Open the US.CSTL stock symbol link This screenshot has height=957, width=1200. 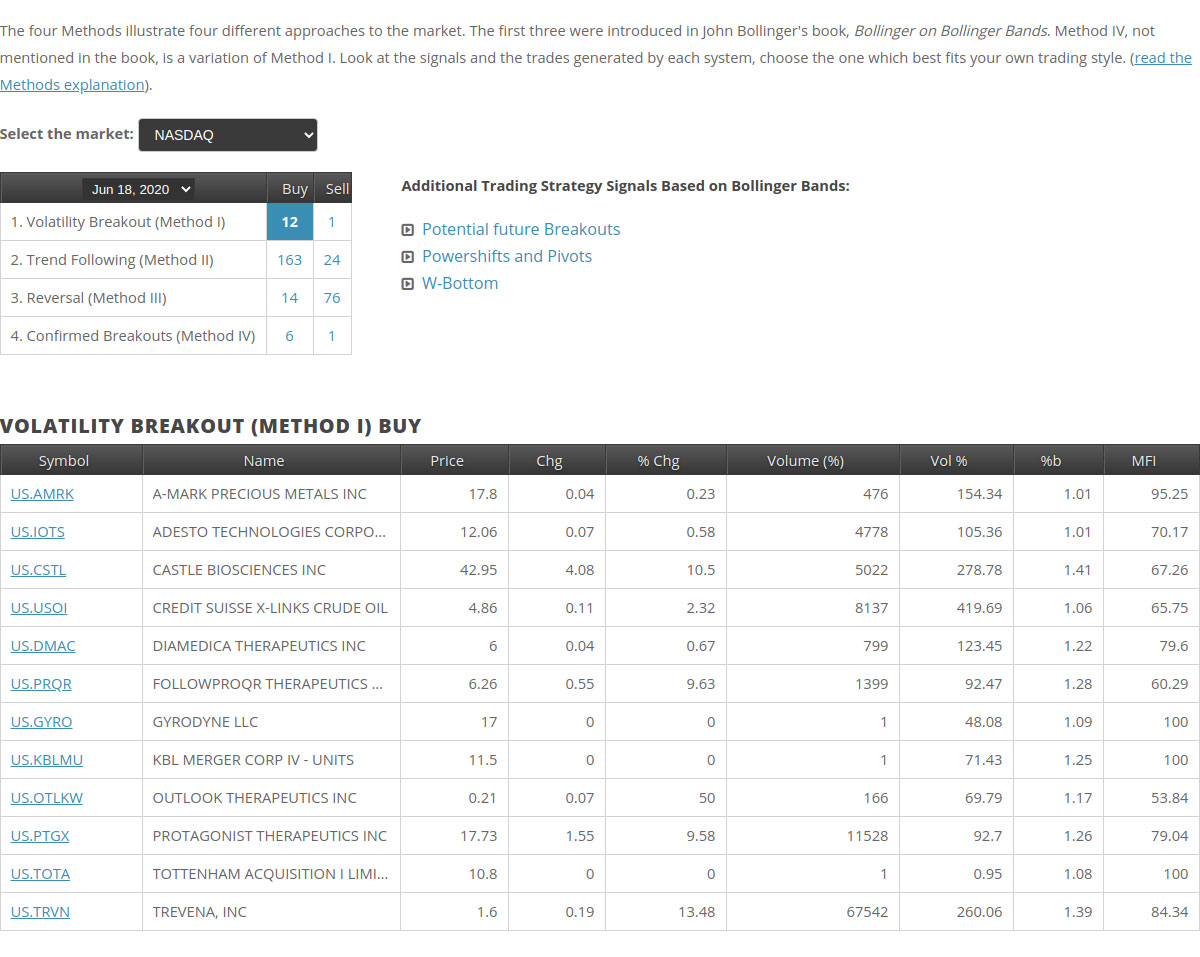38,570
